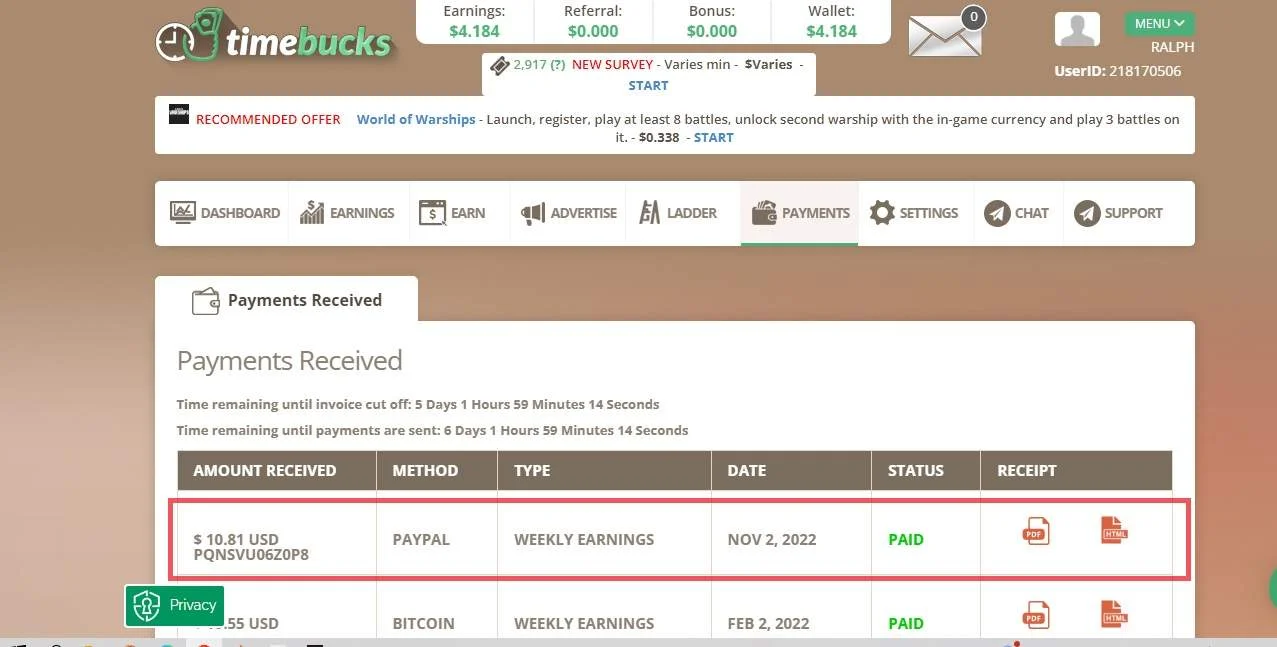Click the invoice cut off time remaining line
Viewport: 1277px width, 647px height.
[418, 404]
